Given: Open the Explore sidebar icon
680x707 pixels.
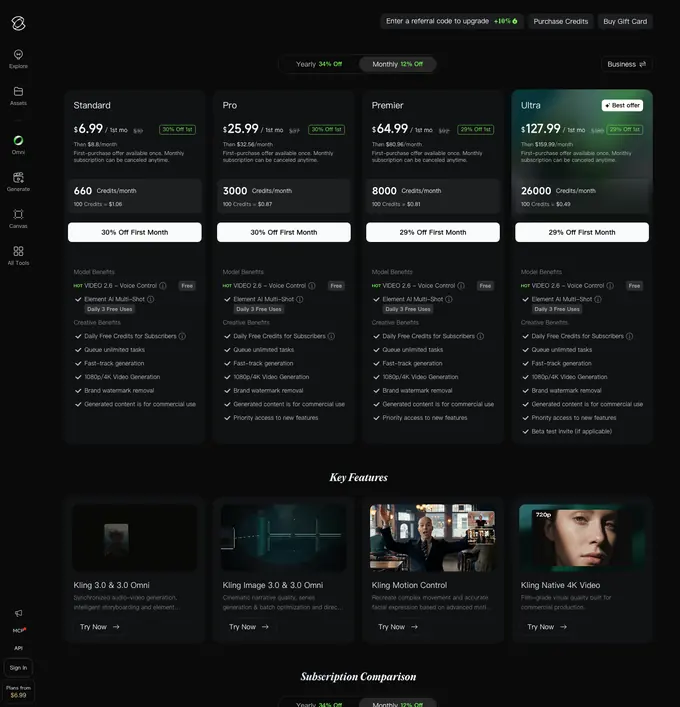Looking at the screenshot, I should click(x=18, y=55).
